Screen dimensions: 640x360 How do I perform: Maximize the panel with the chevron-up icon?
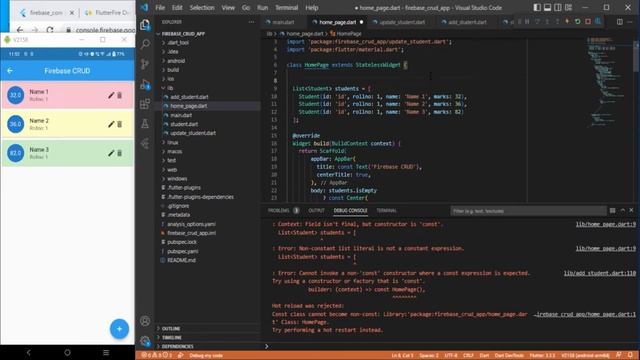622,210
